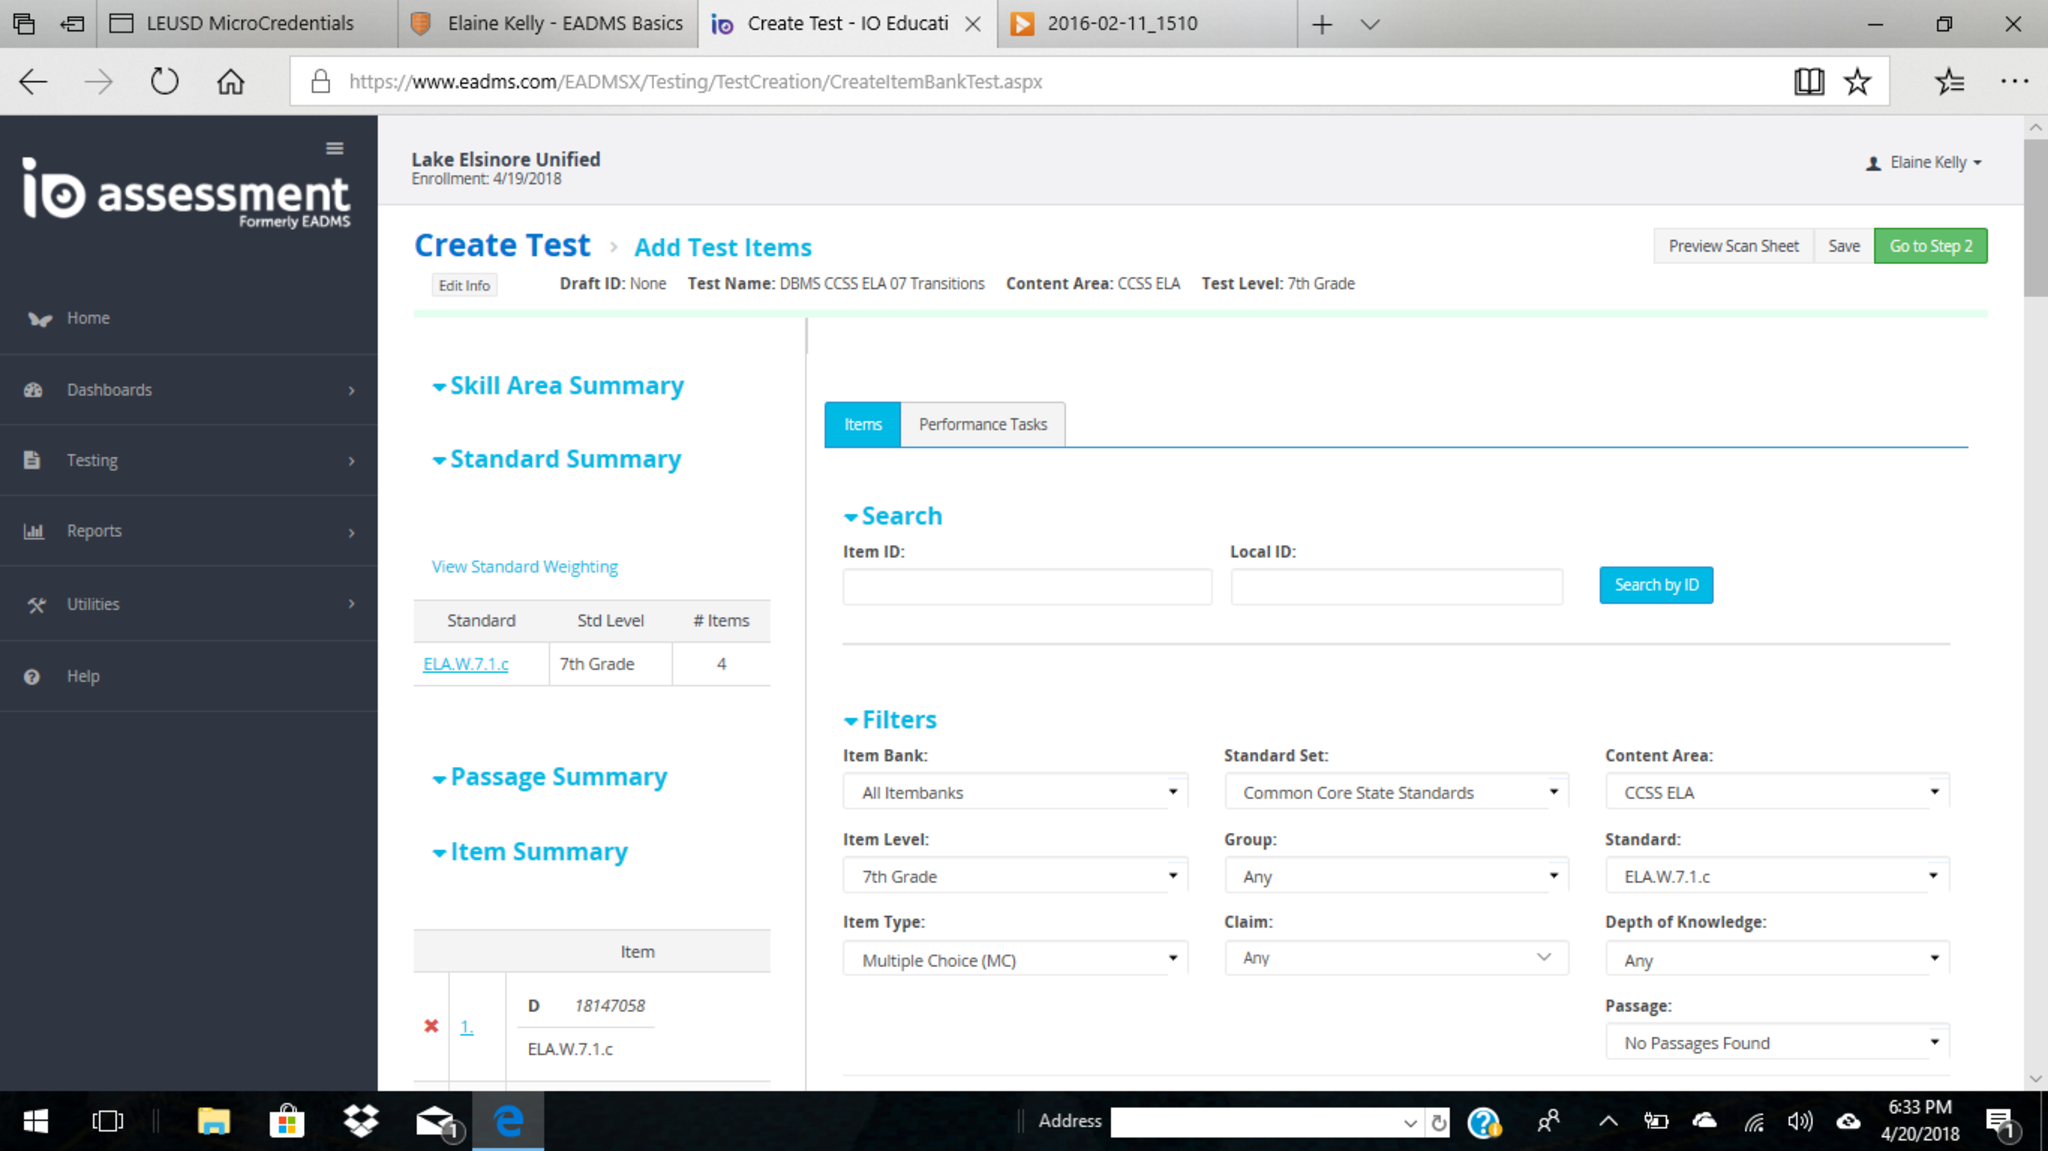Screen dimensions: 2048x1151
Task: Open the Item Bank dropdown
Action: coord(1014,792)
